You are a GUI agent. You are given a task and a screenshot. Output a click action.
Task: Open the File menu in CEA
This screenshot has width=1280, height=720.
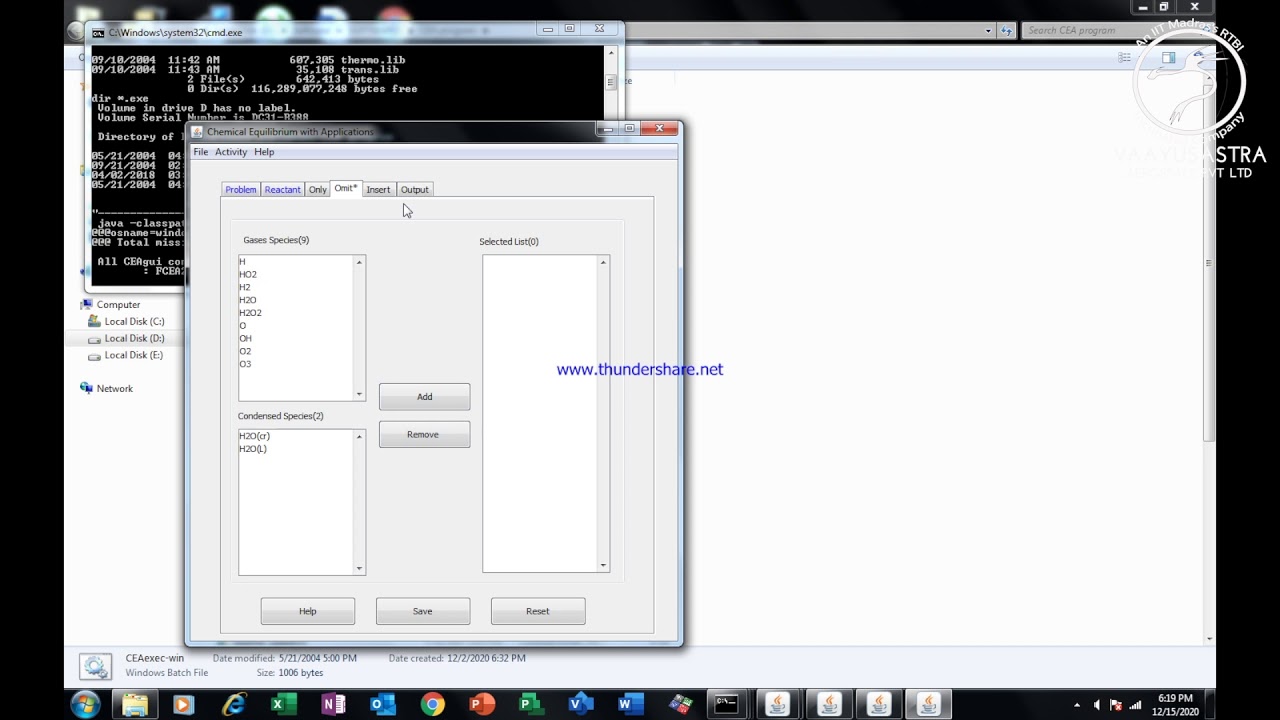pos(200,152)
